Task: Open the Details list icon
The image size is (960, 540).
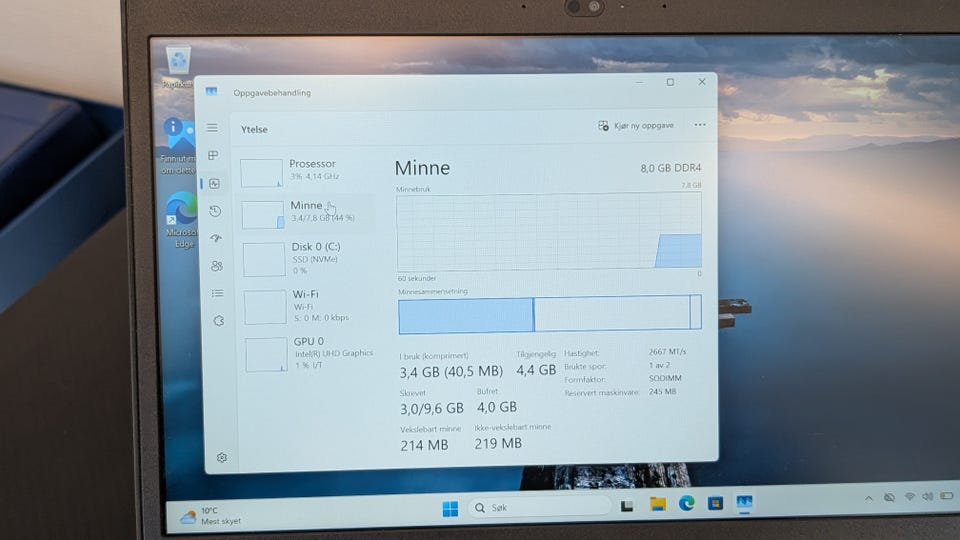Action: point(217,293)
